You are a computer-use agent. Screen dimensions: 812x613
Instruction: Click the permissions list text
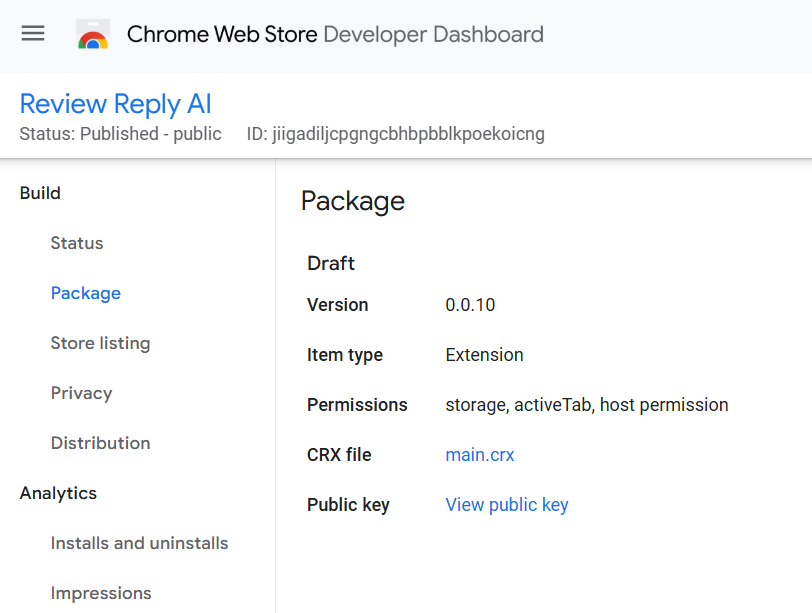[587, 405]
